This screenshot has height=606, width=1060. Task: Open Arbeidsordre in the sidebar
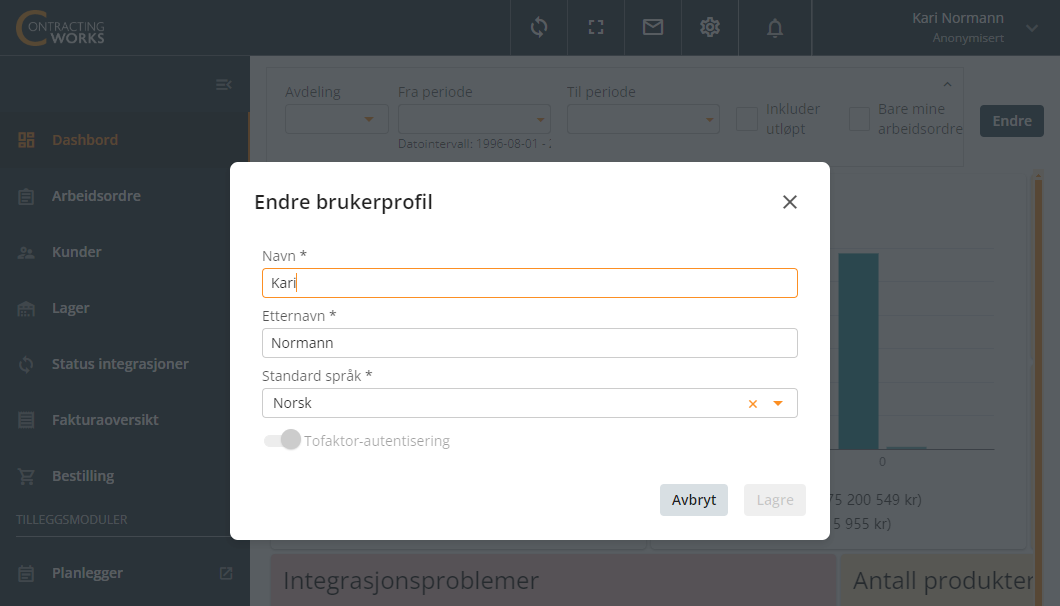click(x=97, y=196)
